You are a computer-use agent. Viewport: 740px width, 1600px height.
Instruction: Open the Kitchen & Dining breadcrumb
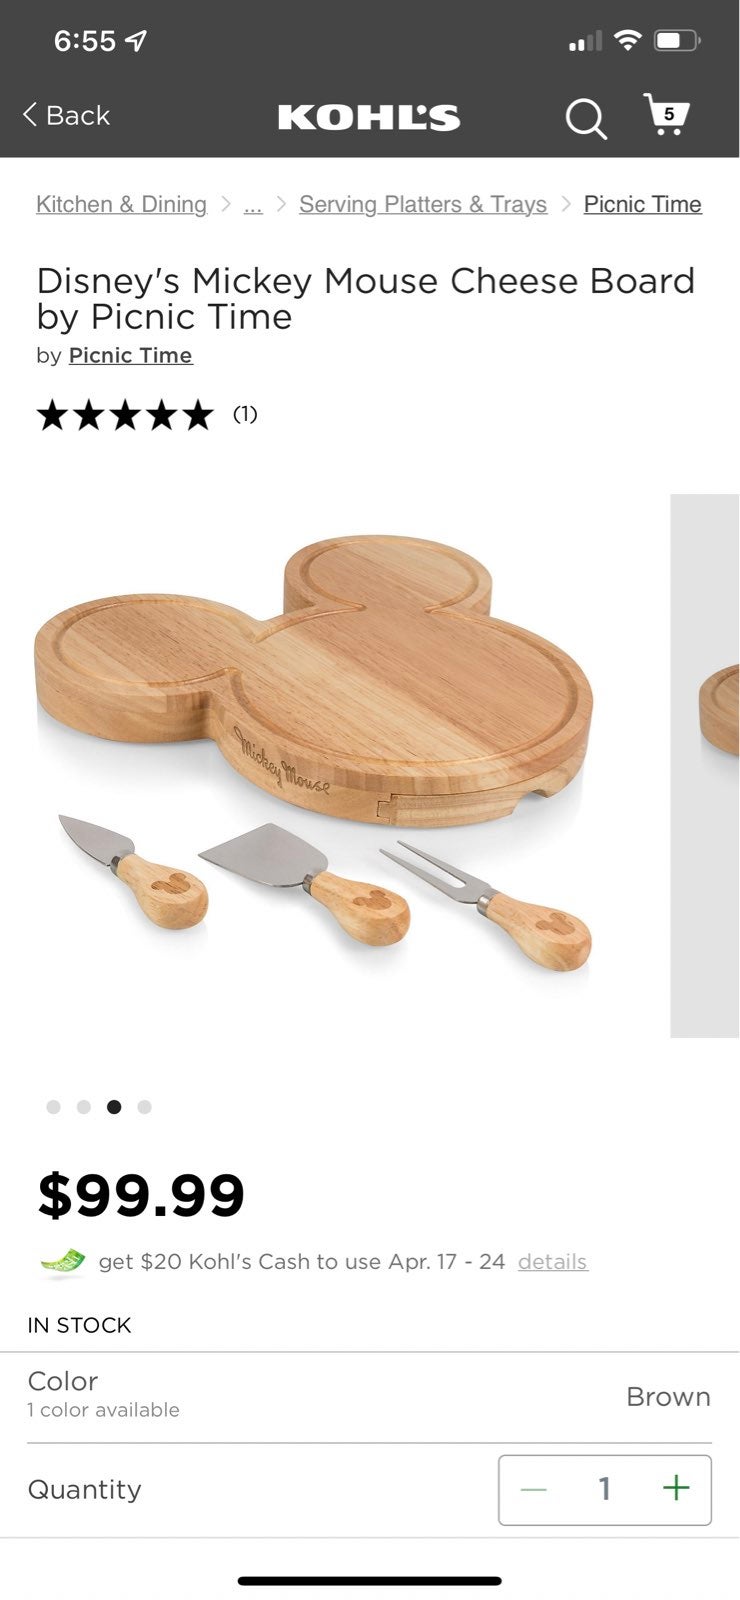[121, 204]
